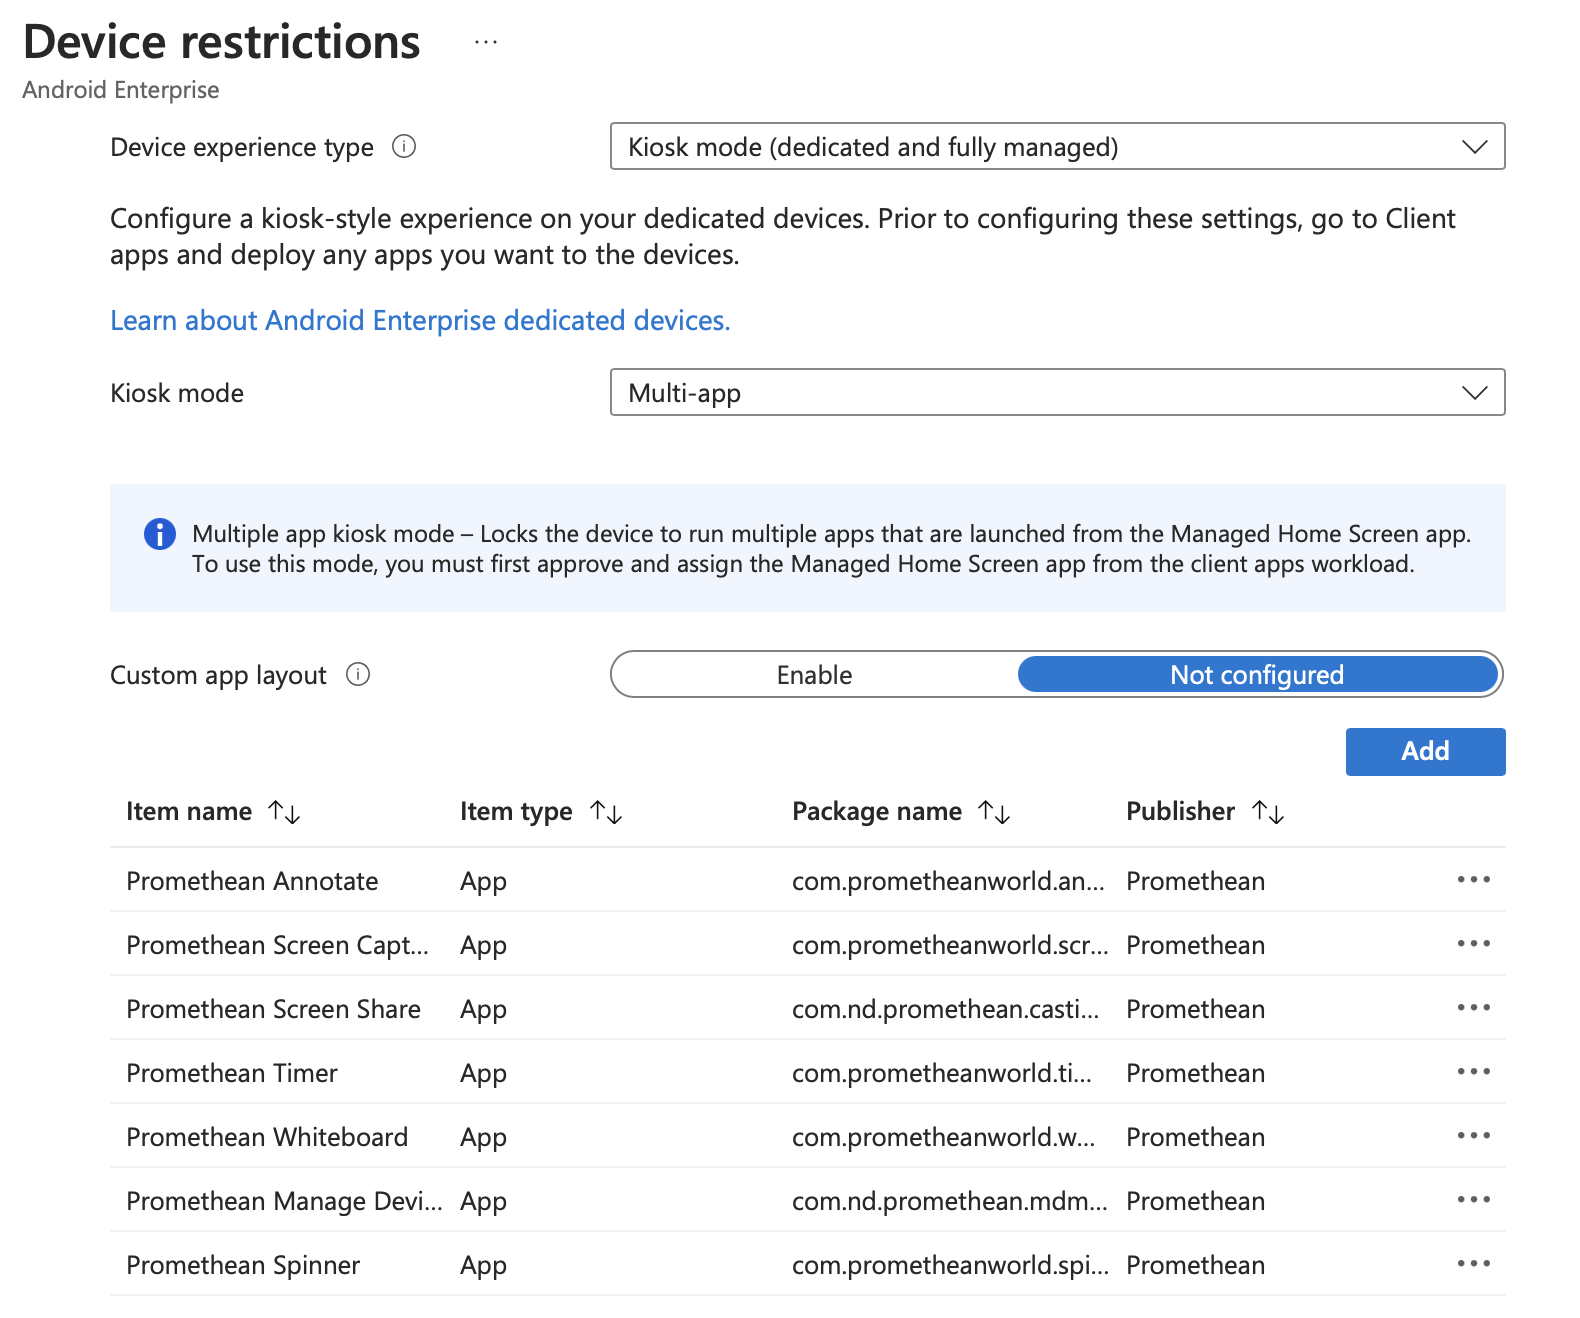This screenshot has height=1318, width=1580.
Task: Open row menu for Promethean Whiteboard
Action: (1473, 1136)
